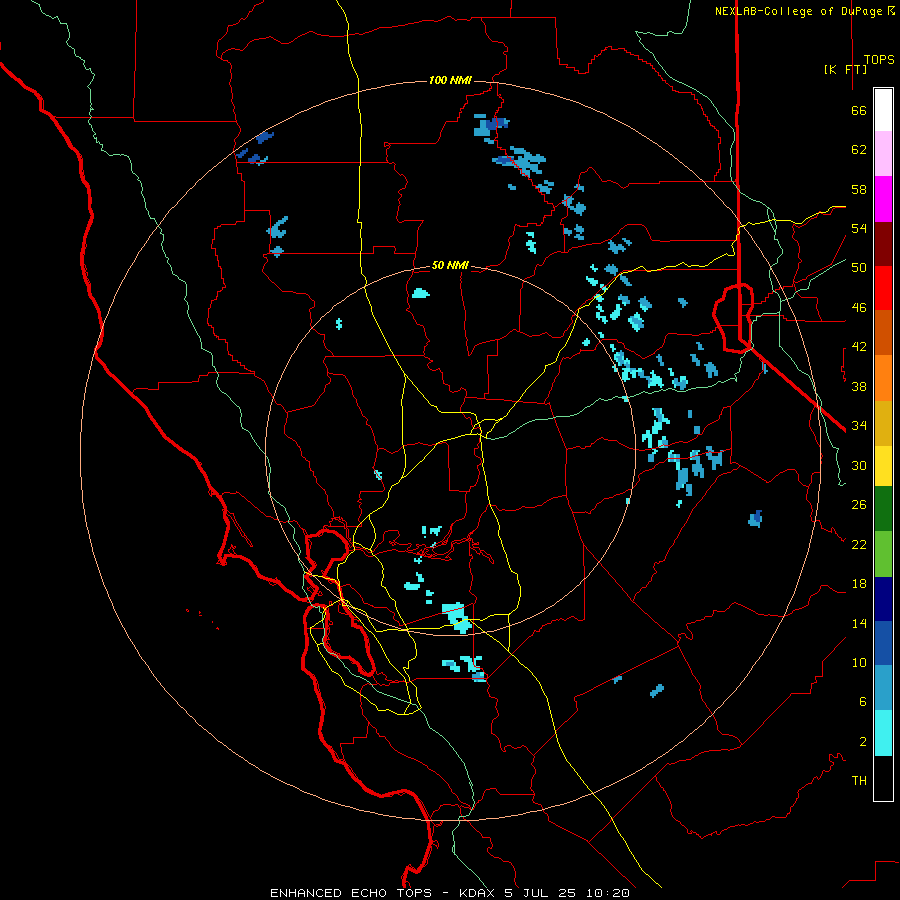
Task: Click the light green legend swatch
Action: click(883, 554)
